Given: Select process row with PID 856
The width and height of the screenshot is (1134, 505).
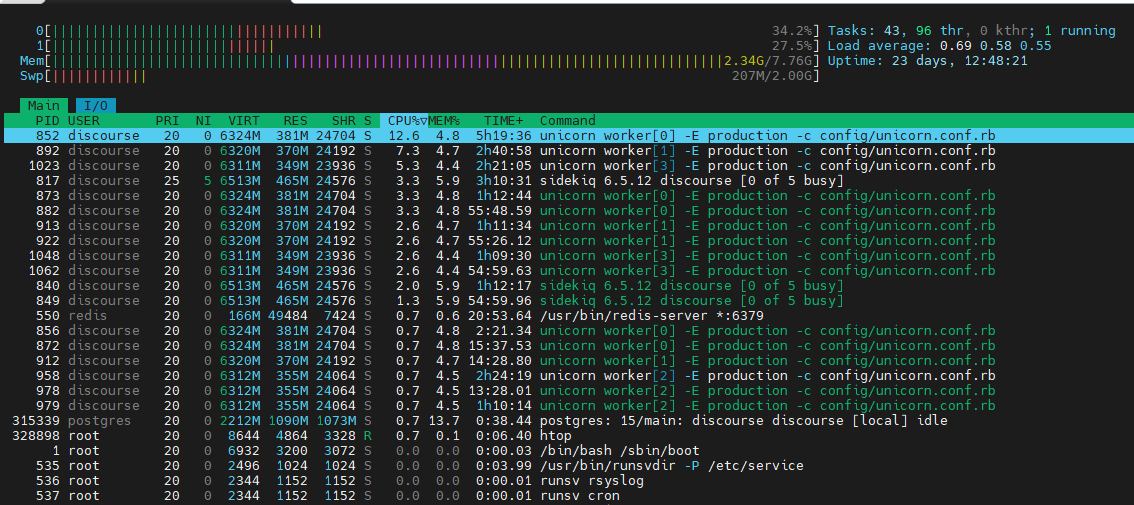Looking at the screenshot, I should click(567, 331).
